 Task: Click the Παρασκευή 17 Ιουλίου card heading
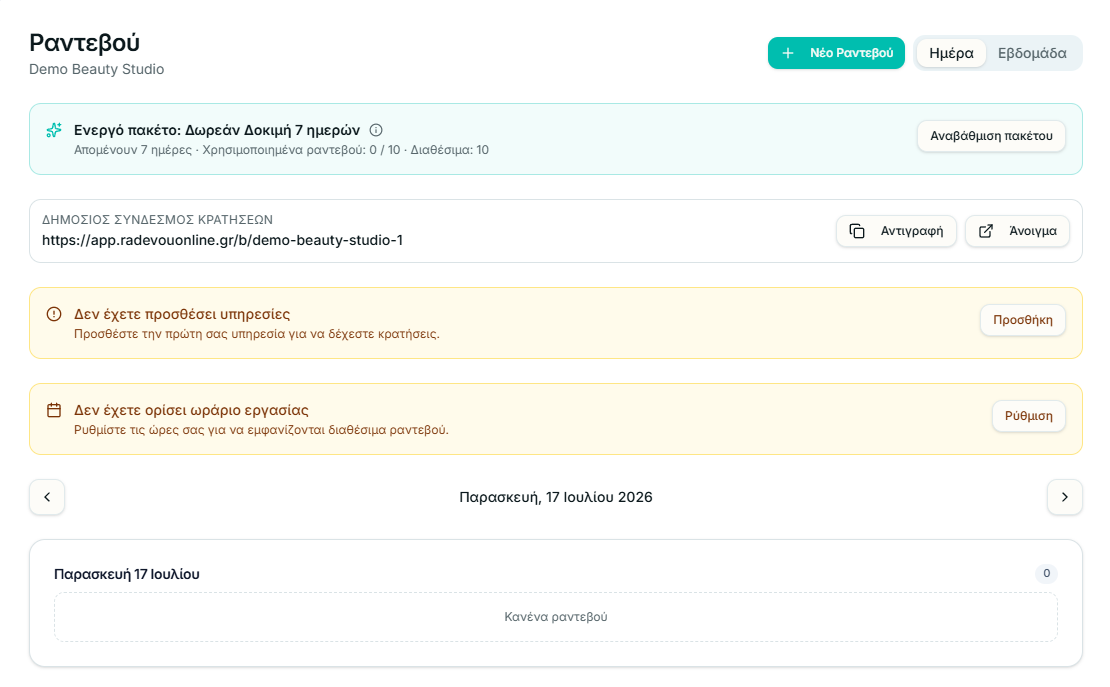127,574
